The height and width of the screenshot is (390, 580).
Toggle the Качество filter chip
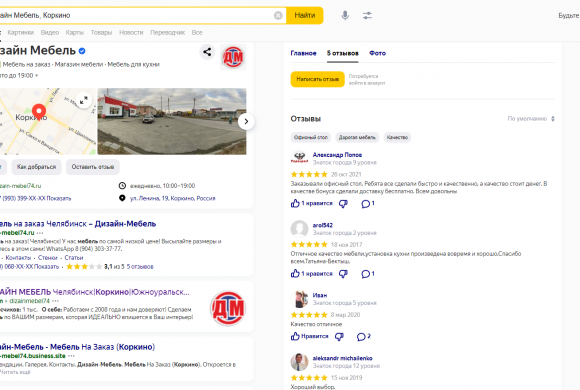click(397, 137)
